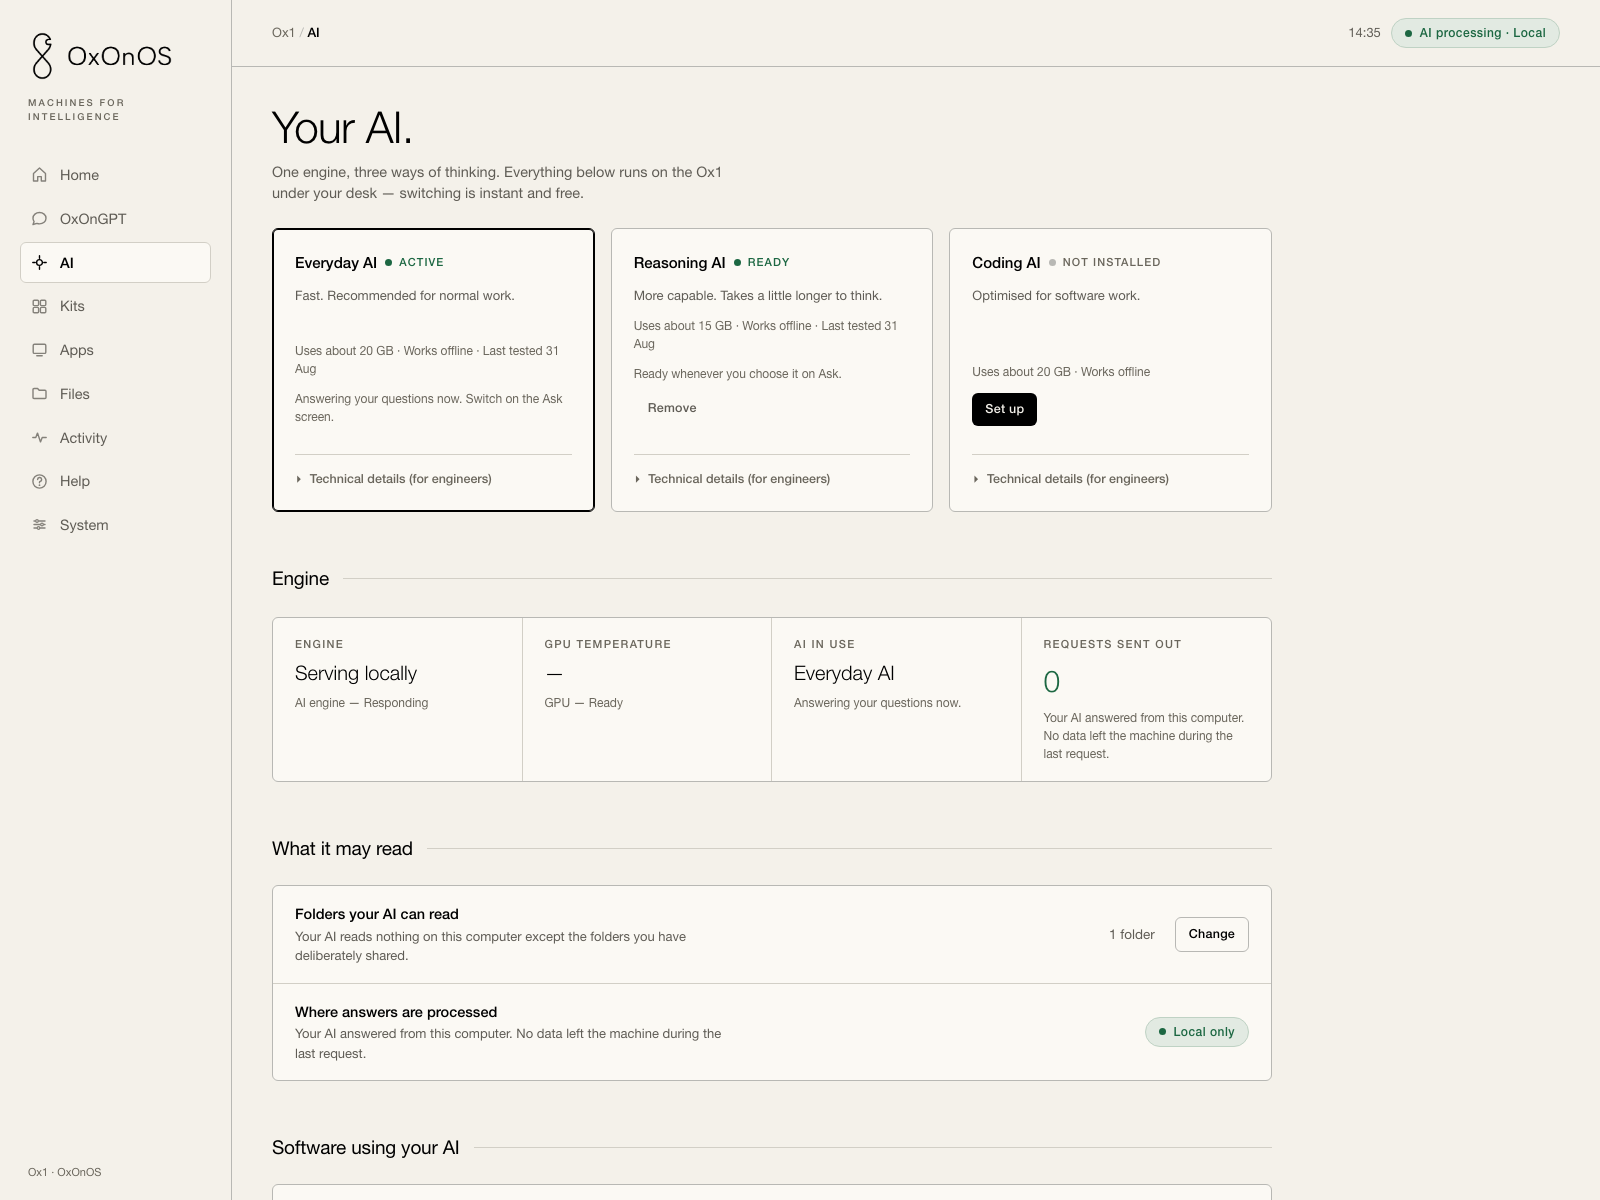Click the Requests sent out 0 value
Image resolution: width=1600 pixels, height=1200 pixels.
pyautogui.click(x=1051, y=682)
